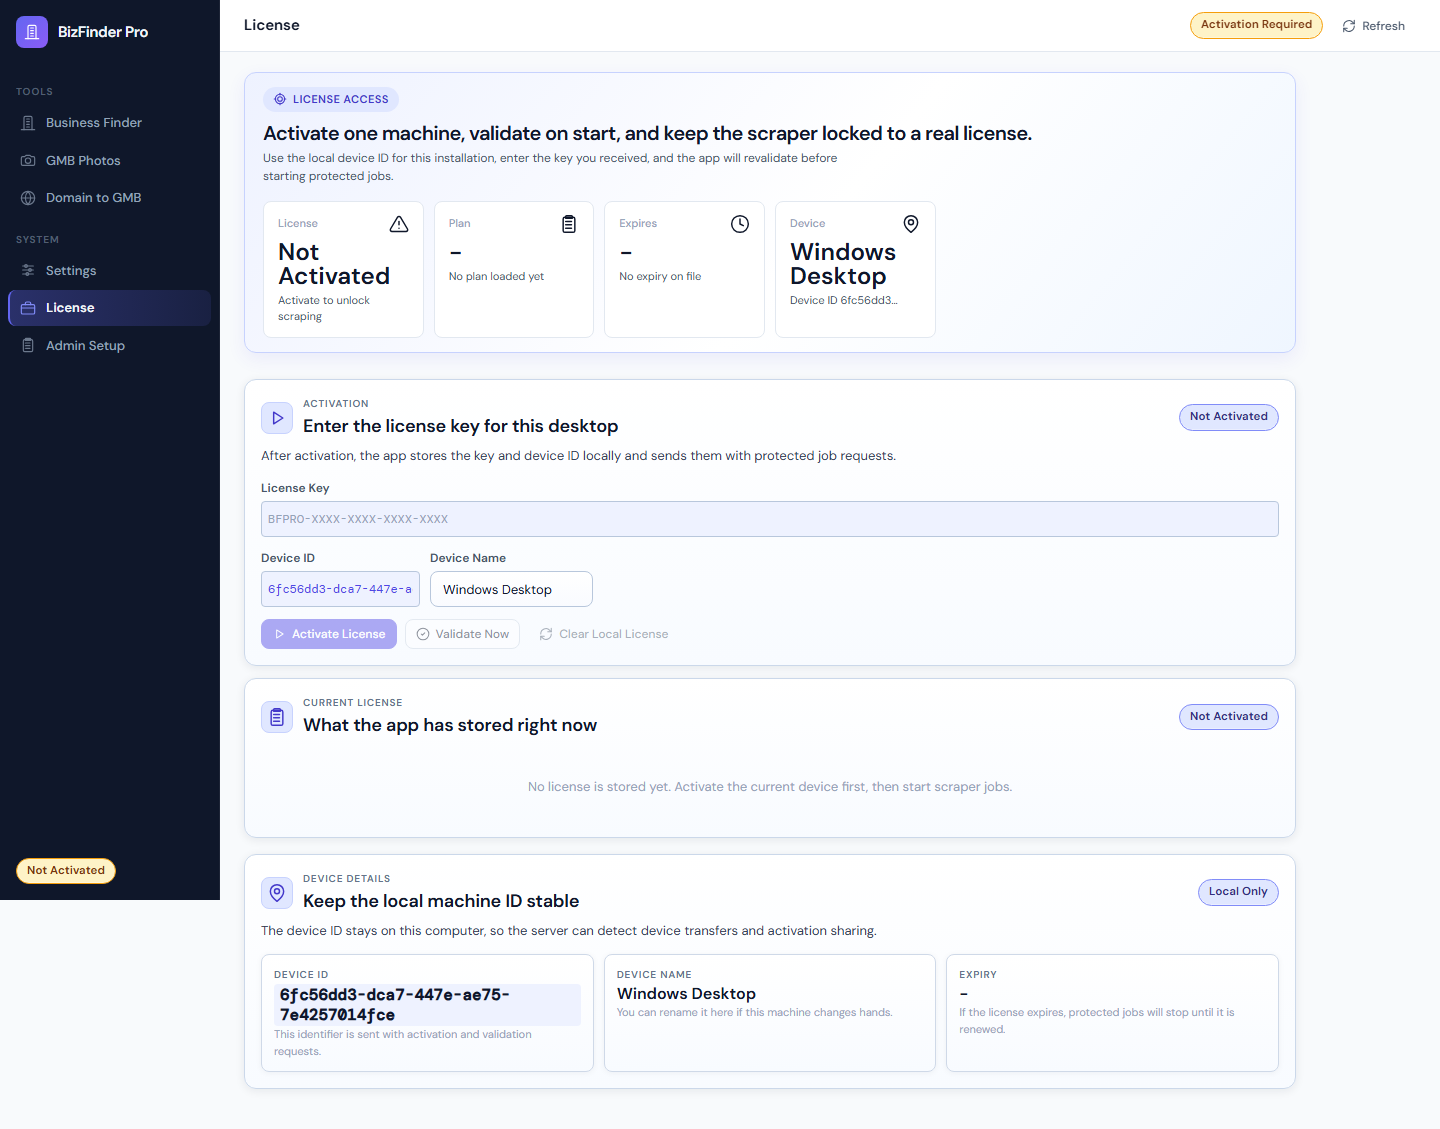Open Admin Setup from the sidebar
The height and width of the screenshot is (1129, 1440).
[85, 345]
